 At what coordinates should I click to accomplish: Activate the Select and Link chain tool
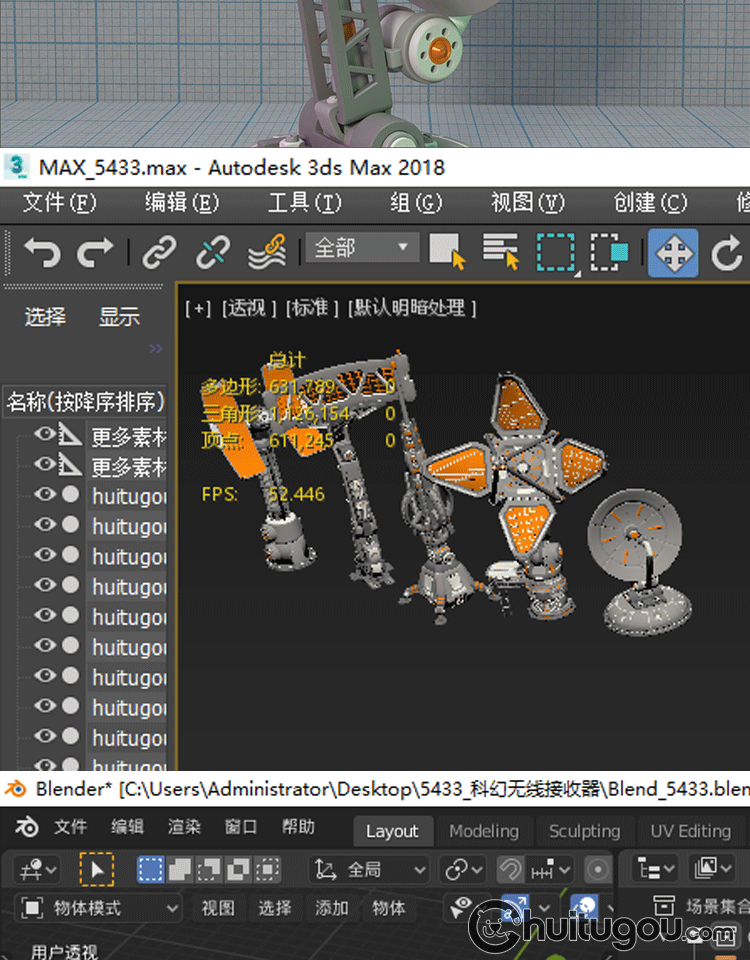160,252
